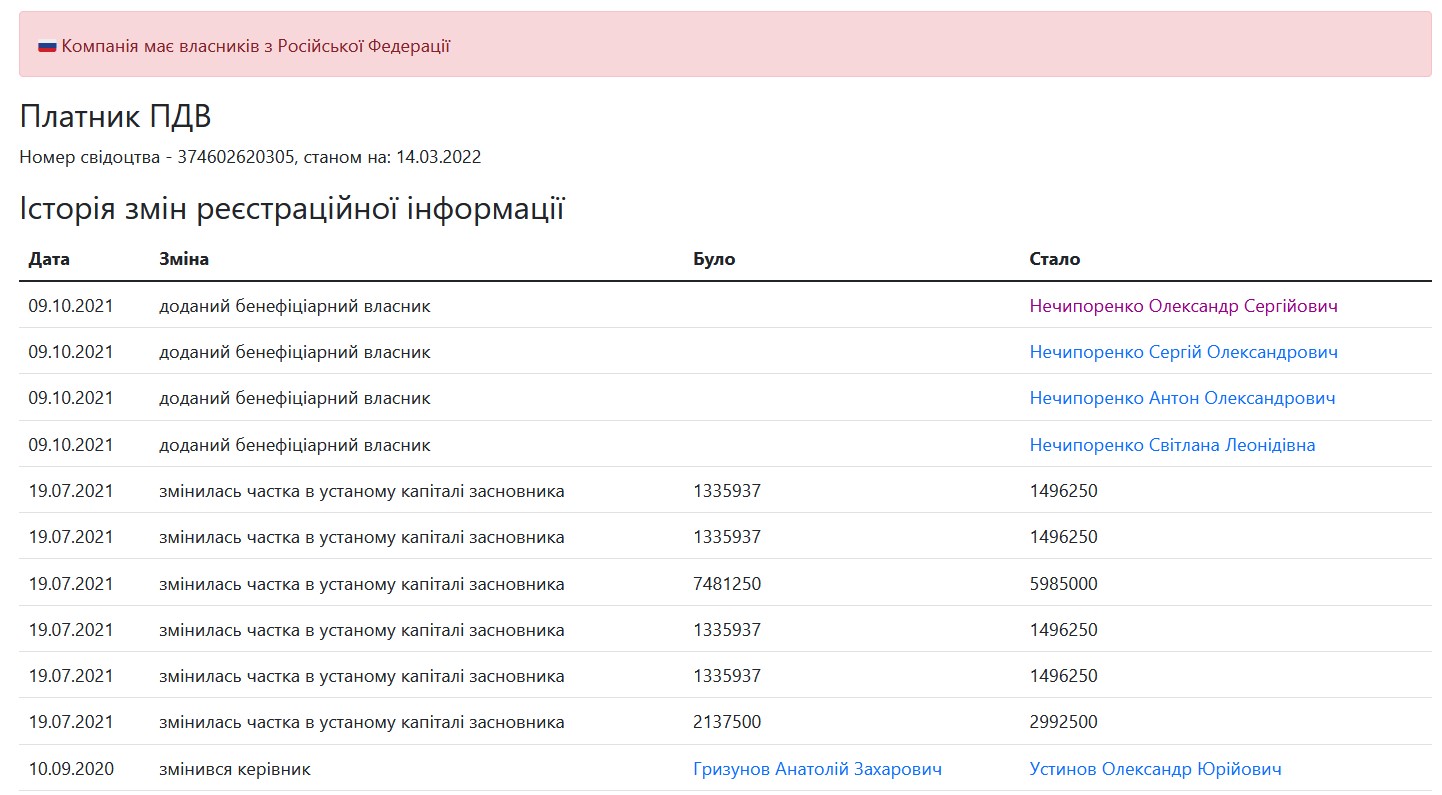Click the date in Світлана Леонідівна's row
Image resolution: width=1442 pixels, height=795 pixels.
point(71,445)
